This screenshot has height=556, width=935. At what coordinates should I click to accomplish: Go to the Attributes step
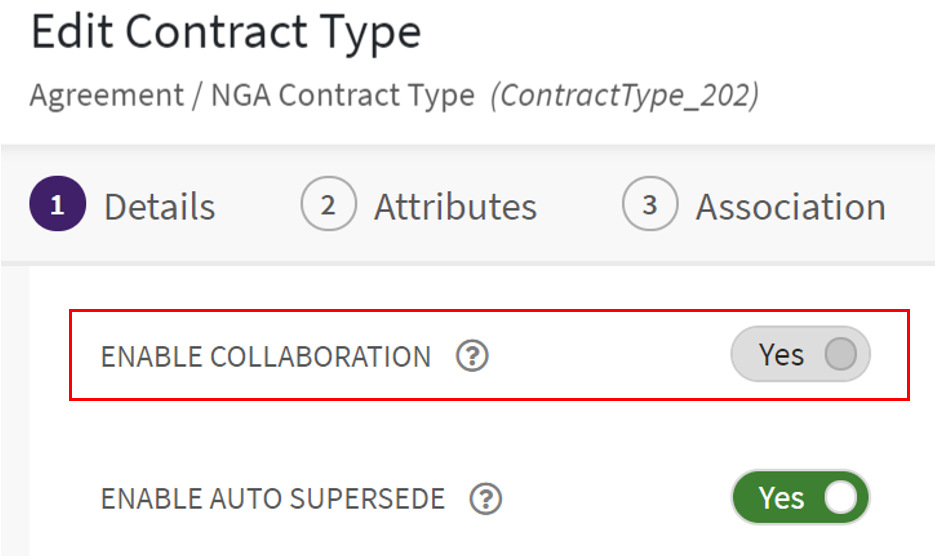click(x=455, y=207)
